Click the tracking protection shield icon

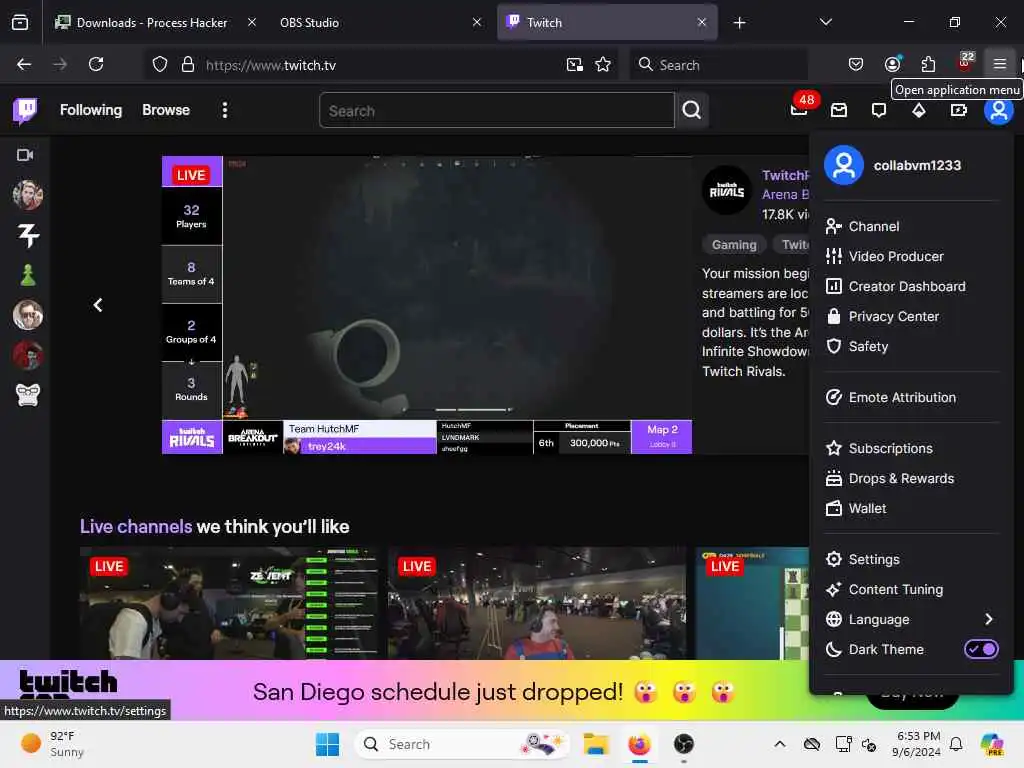click(x=160, y=64)
